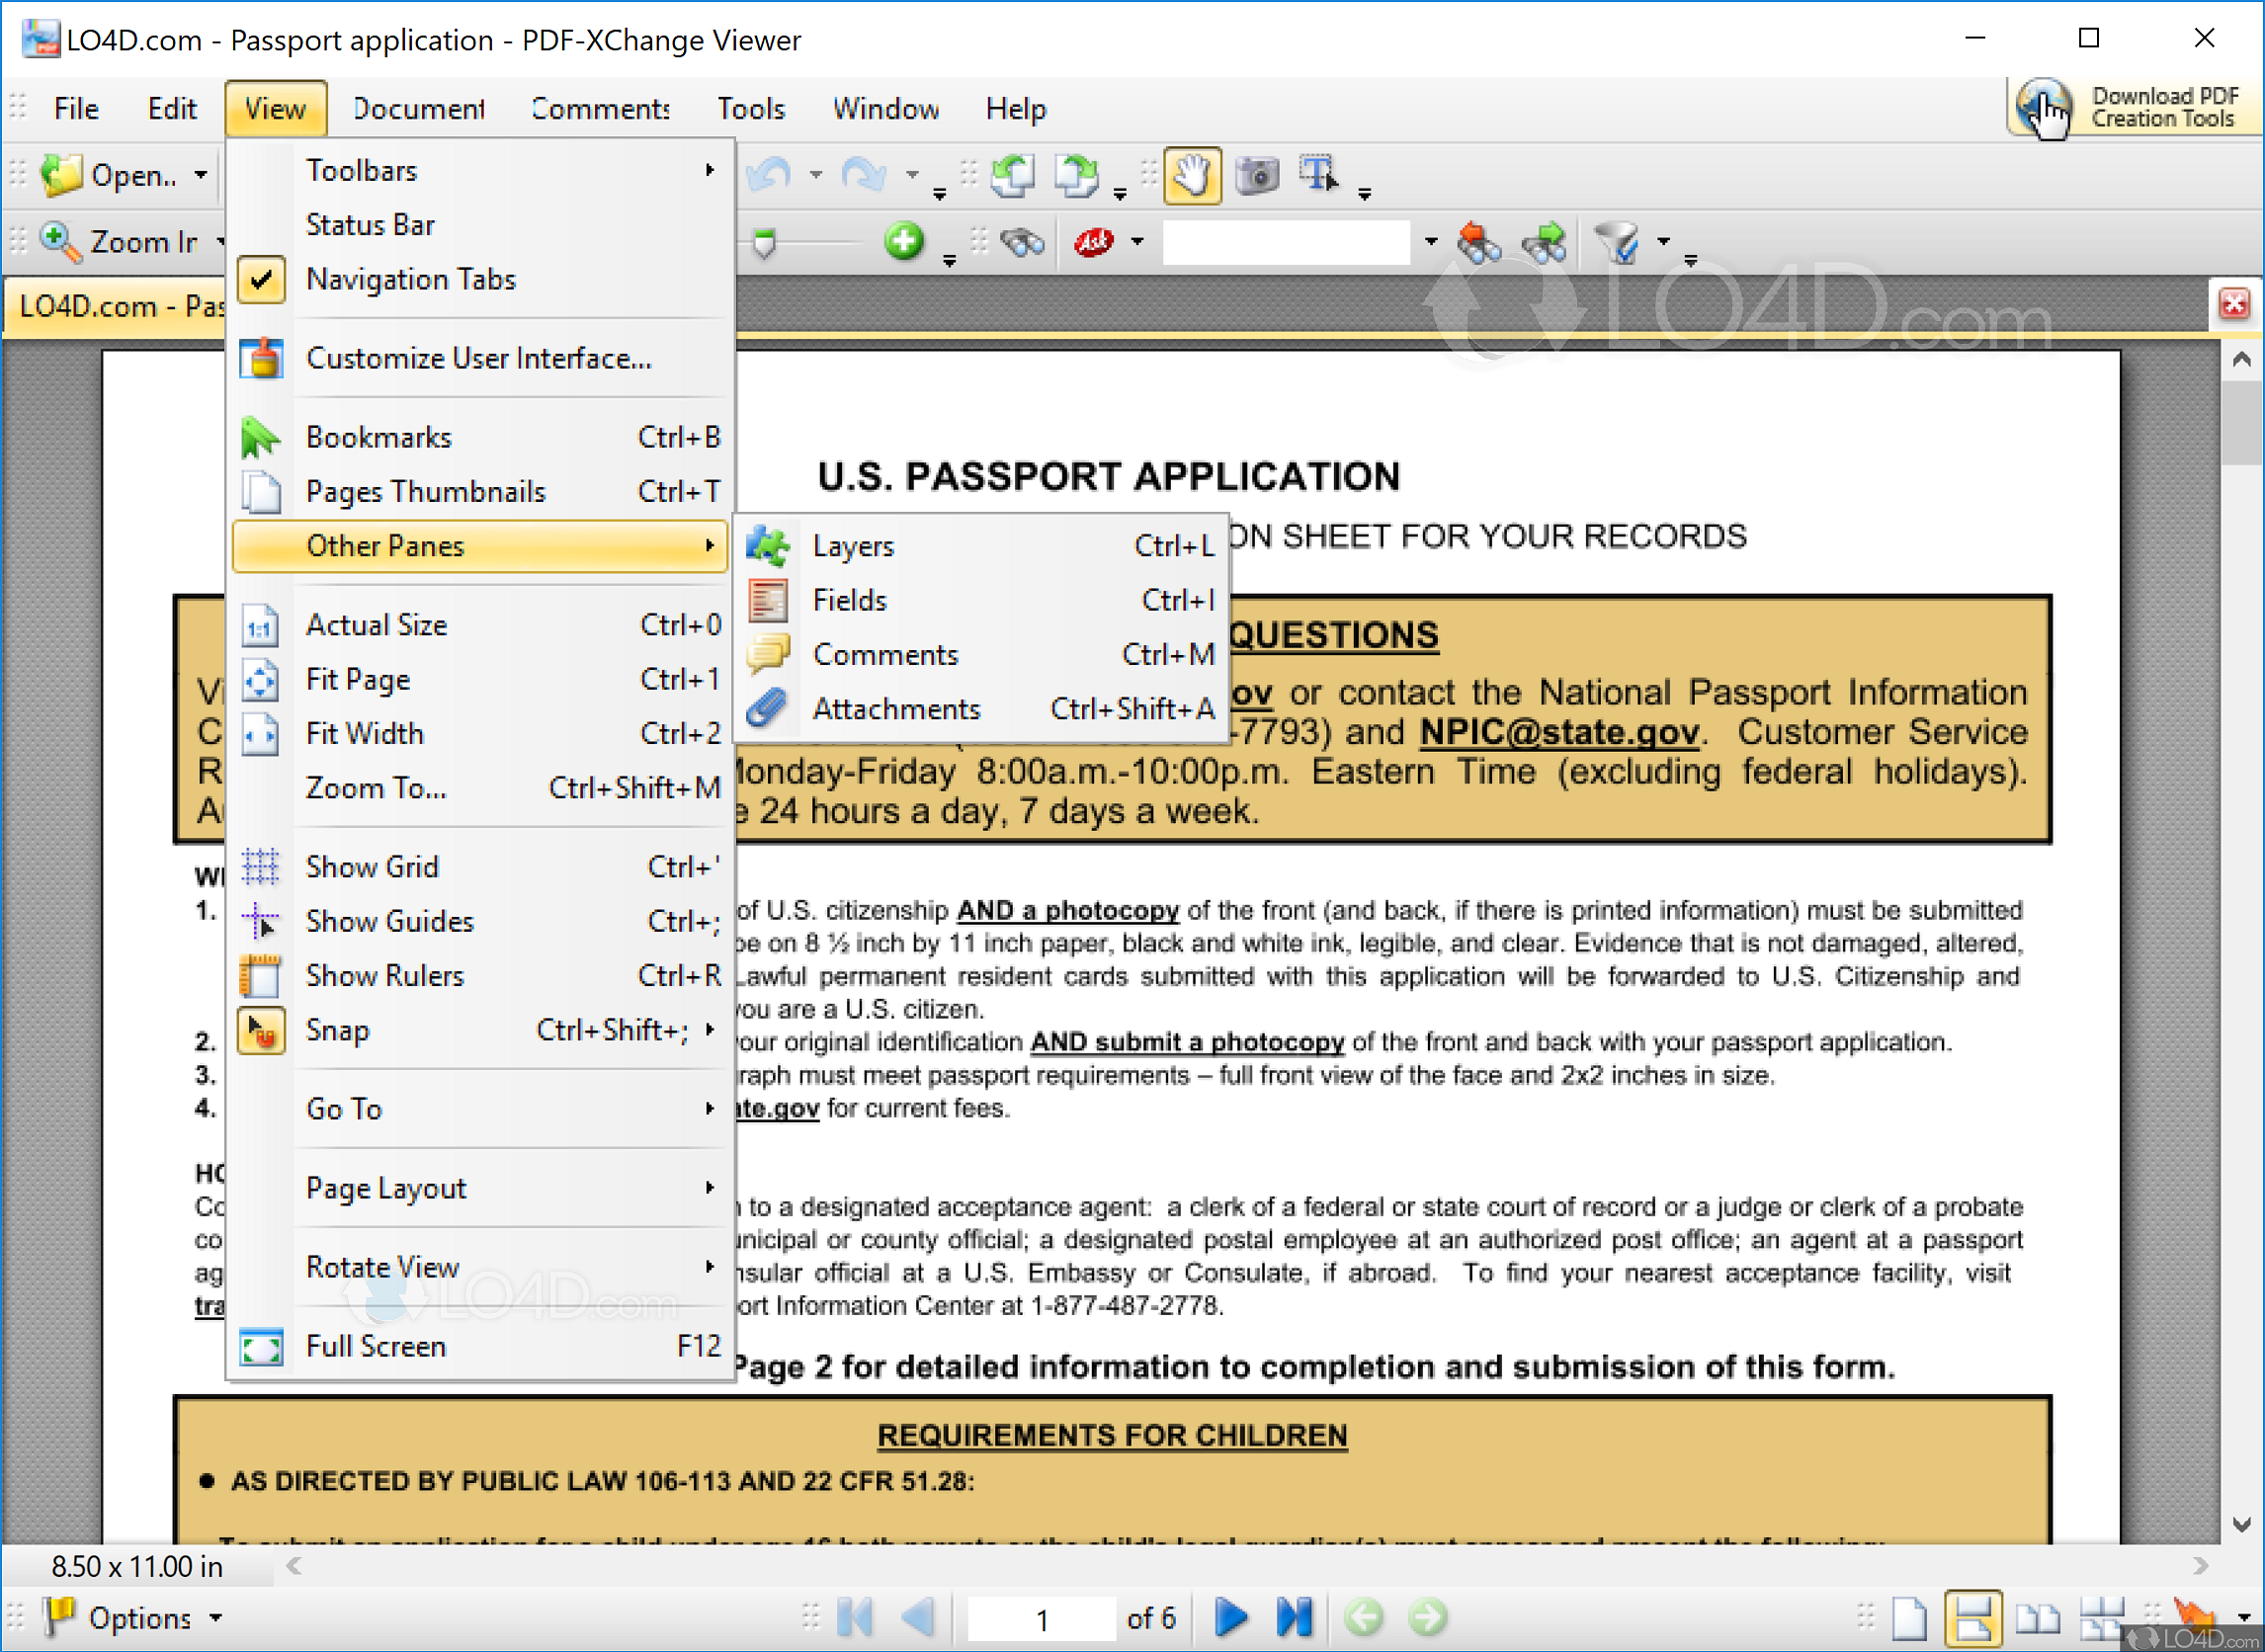Image resolution: width=2265 pixels, height=1652 pixels.
Task: Open the Ask search dropdown arrow
Action: 1137,241
